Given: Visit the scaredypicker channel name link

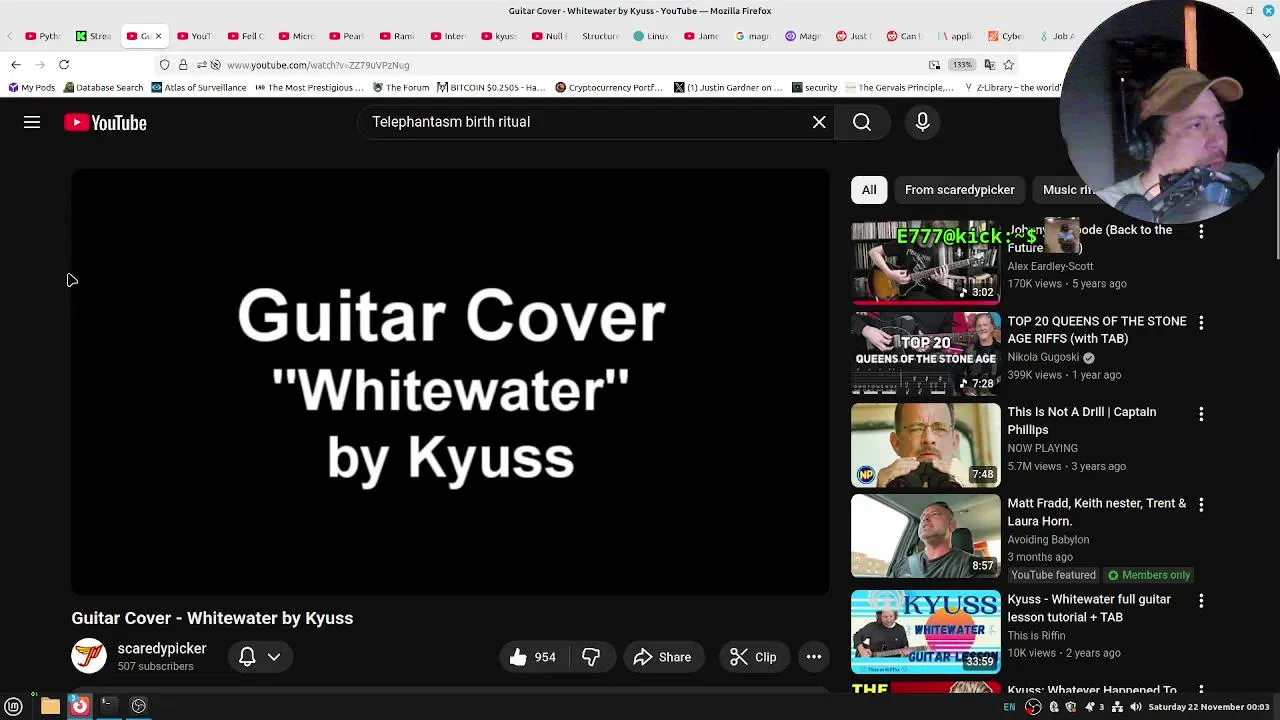Looking at the screenshot, I should point(162,648).
